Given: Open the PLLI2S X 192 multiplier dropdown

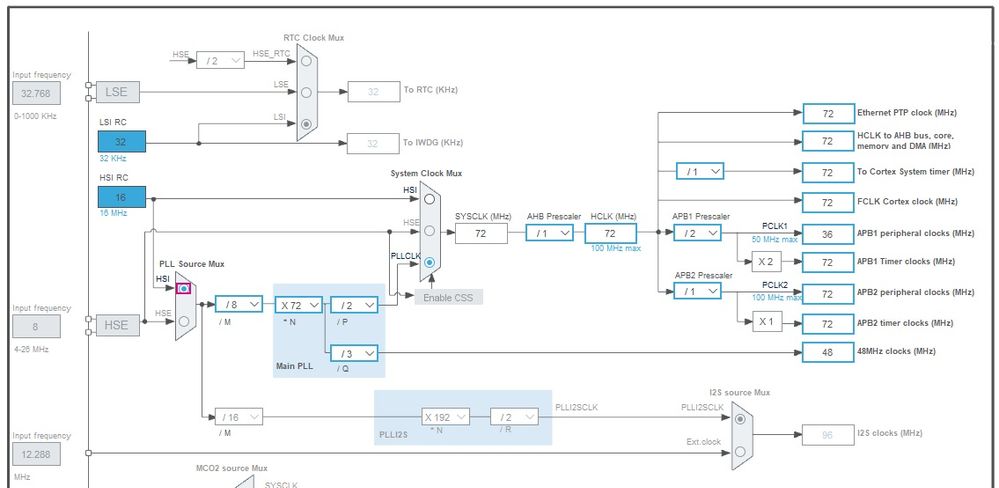Looking at the screenshot, I should tap(446, 417).
